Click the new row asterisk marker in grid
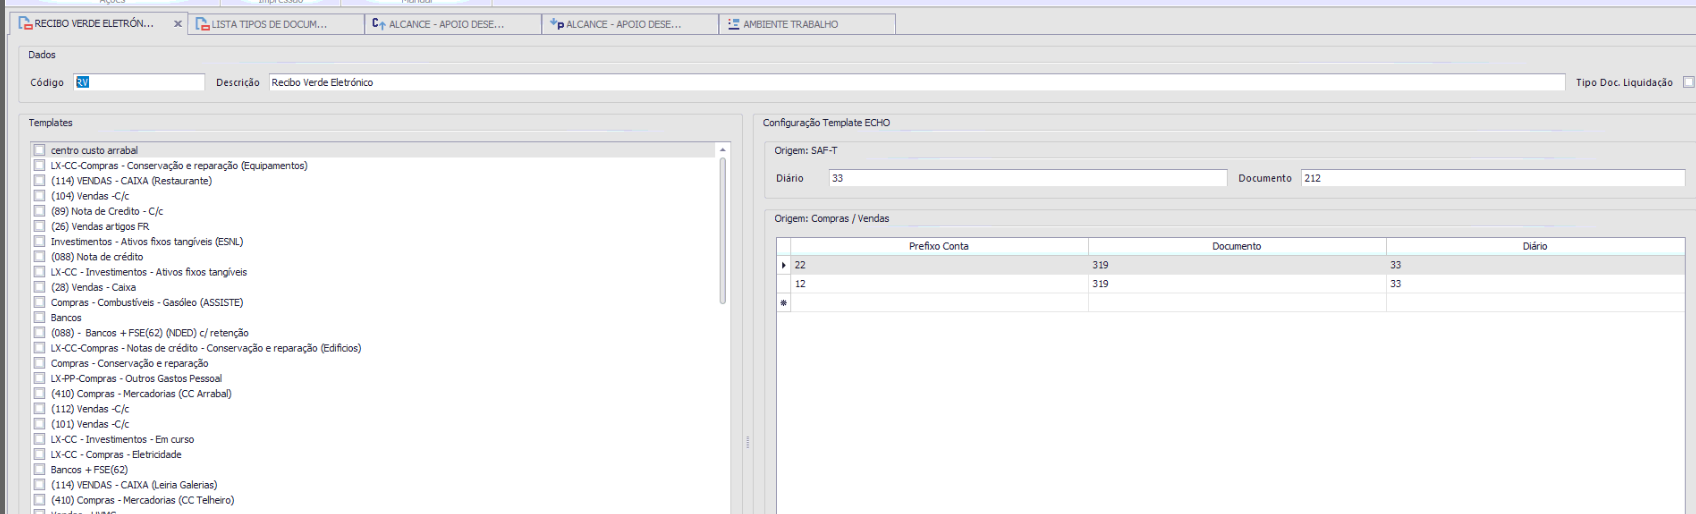The width and height of the screenshot is (1696, 514). click(x=784, y=303)
